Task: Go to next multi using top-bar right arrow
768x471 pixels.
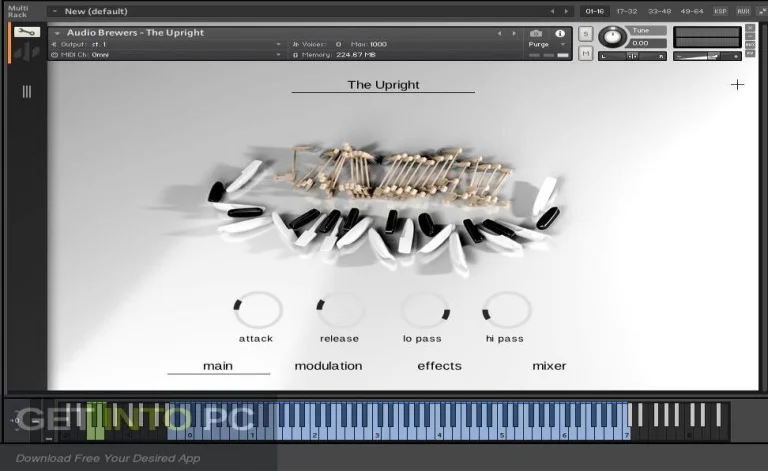Action: [x=566, y=11]
